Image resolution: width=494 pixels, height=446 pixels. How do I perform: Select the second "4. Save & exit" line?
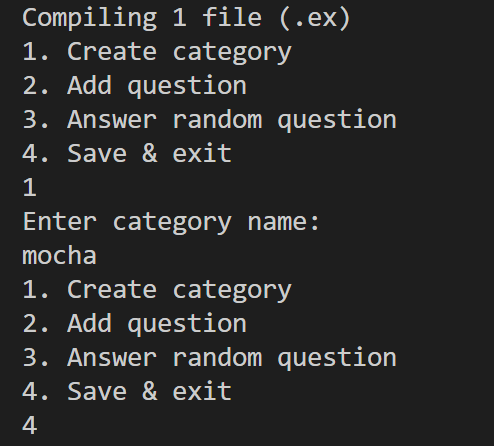coord(127,392)
